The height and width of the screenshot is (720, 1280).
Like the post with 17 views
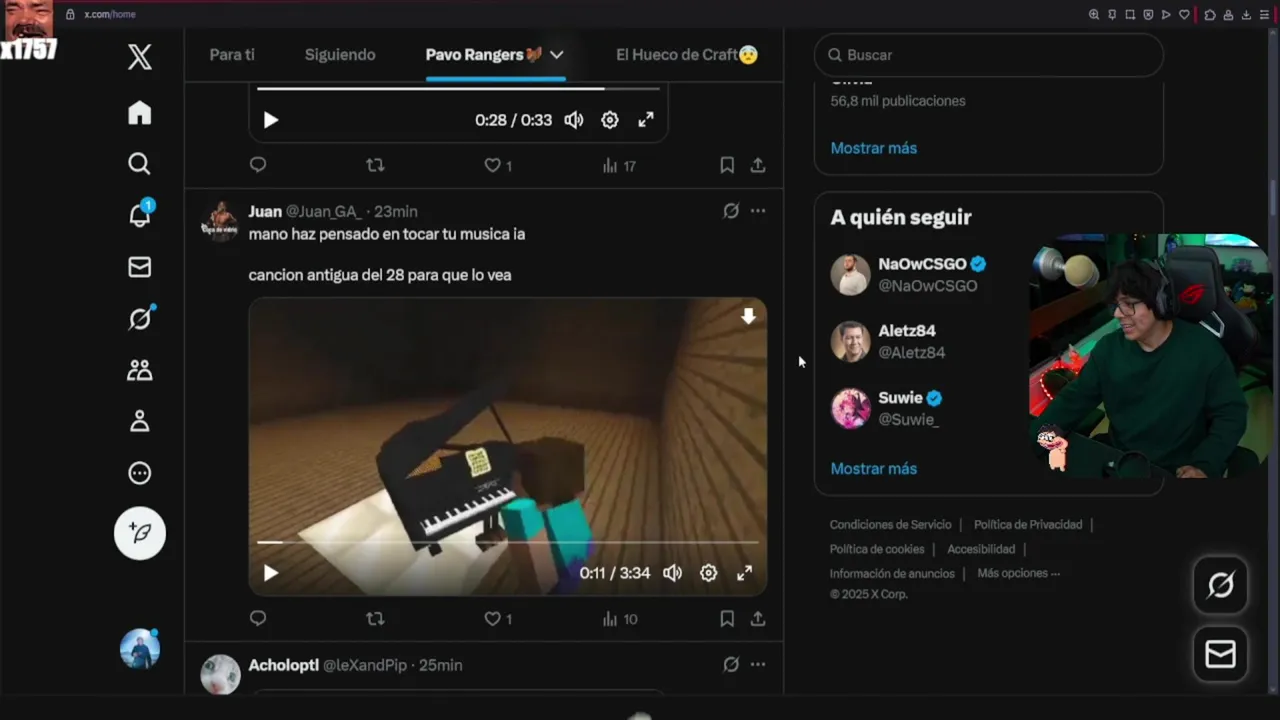[498, 165]
